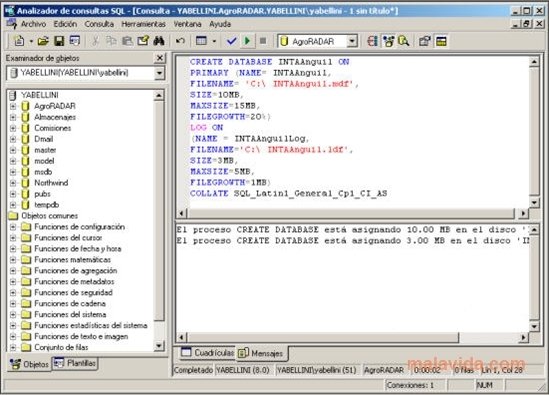Open the Herramientas menu

coord(144,24)
